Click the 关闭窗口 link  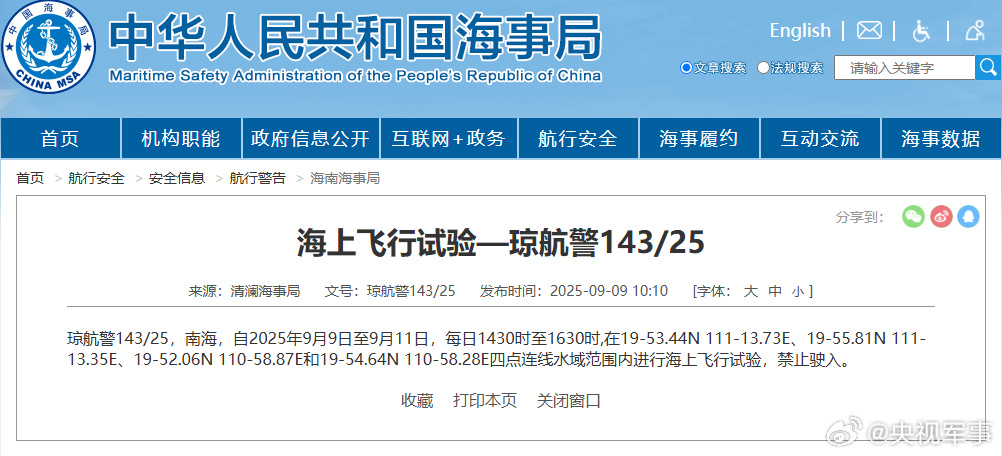569,400
